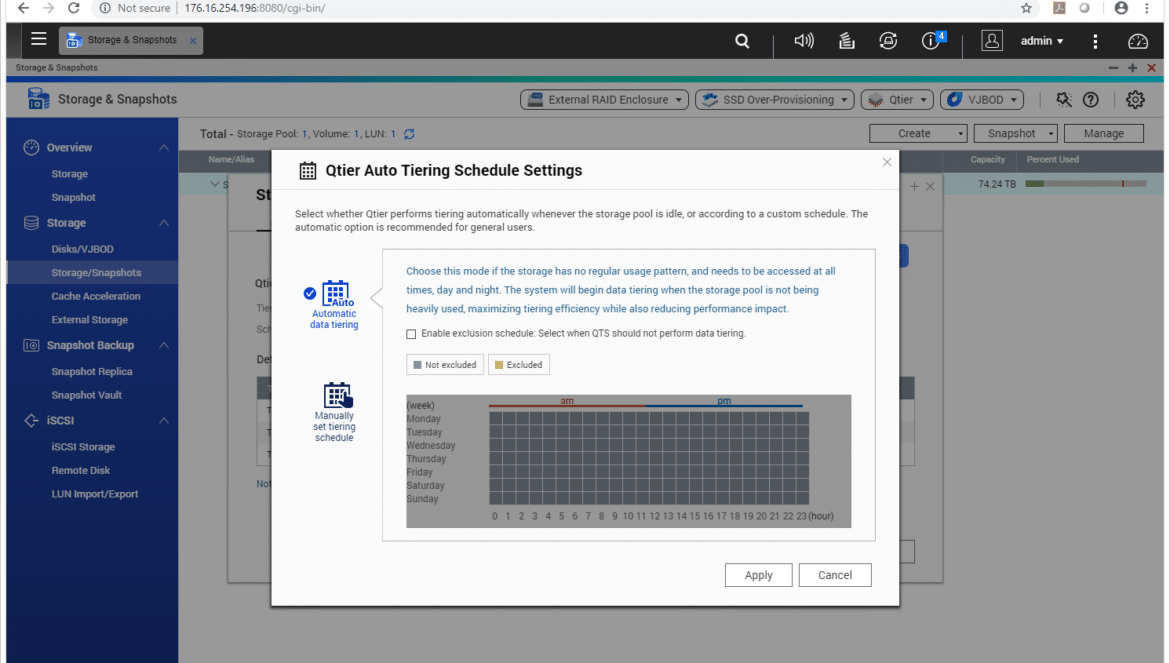The image size is (1170, 663).
Task: Click the Percent Used capacity bar
Action: point(1086,183)
